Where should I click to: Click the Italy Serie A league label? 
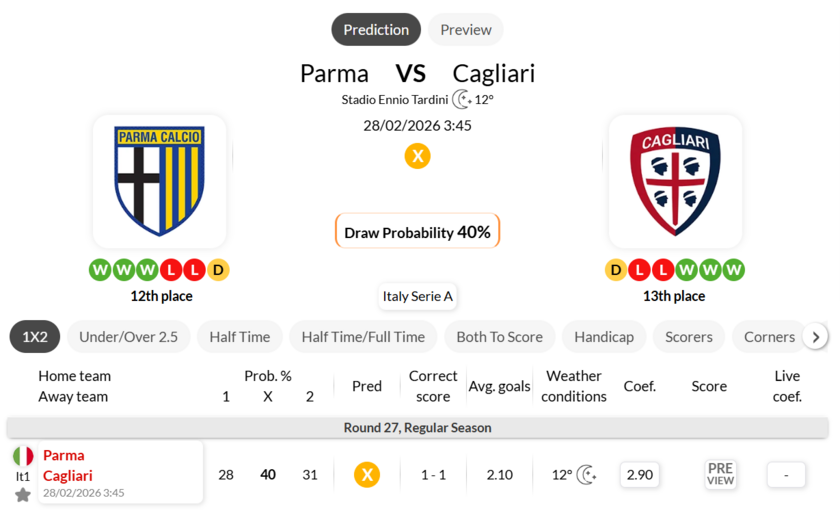click(x=418, y=296)
